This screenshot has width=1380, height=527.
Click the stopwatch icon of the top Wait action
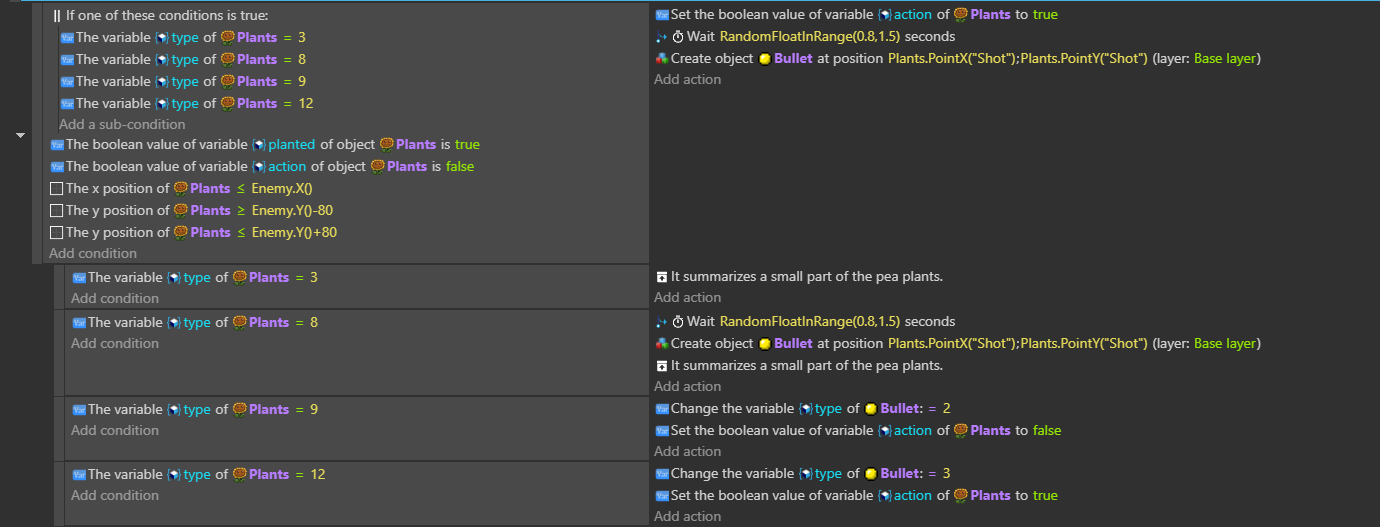[x=677, y=37]
